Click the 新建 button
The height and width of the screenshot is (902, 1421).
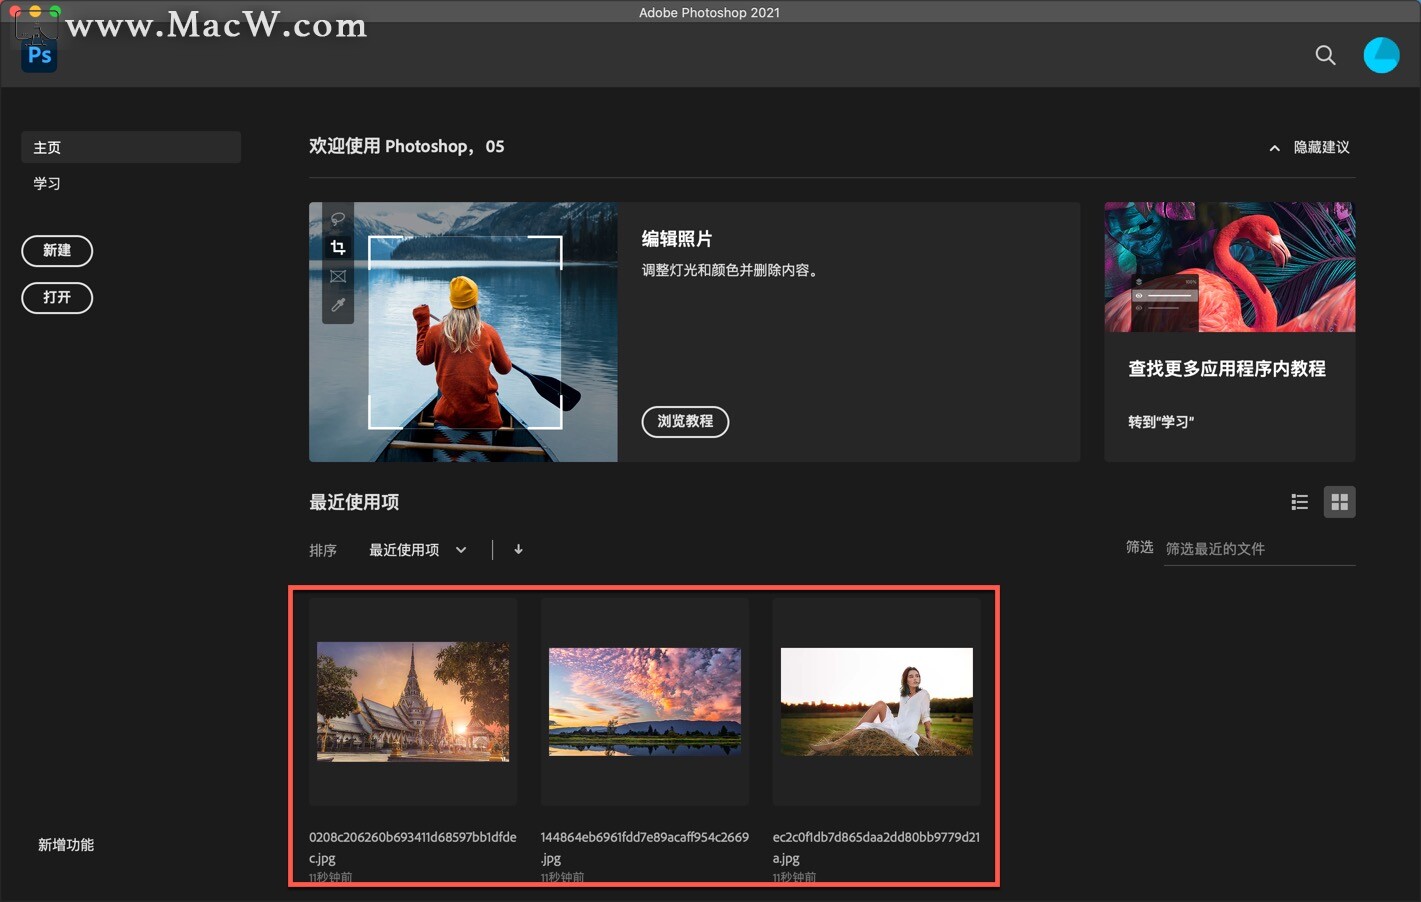[57, 250]
